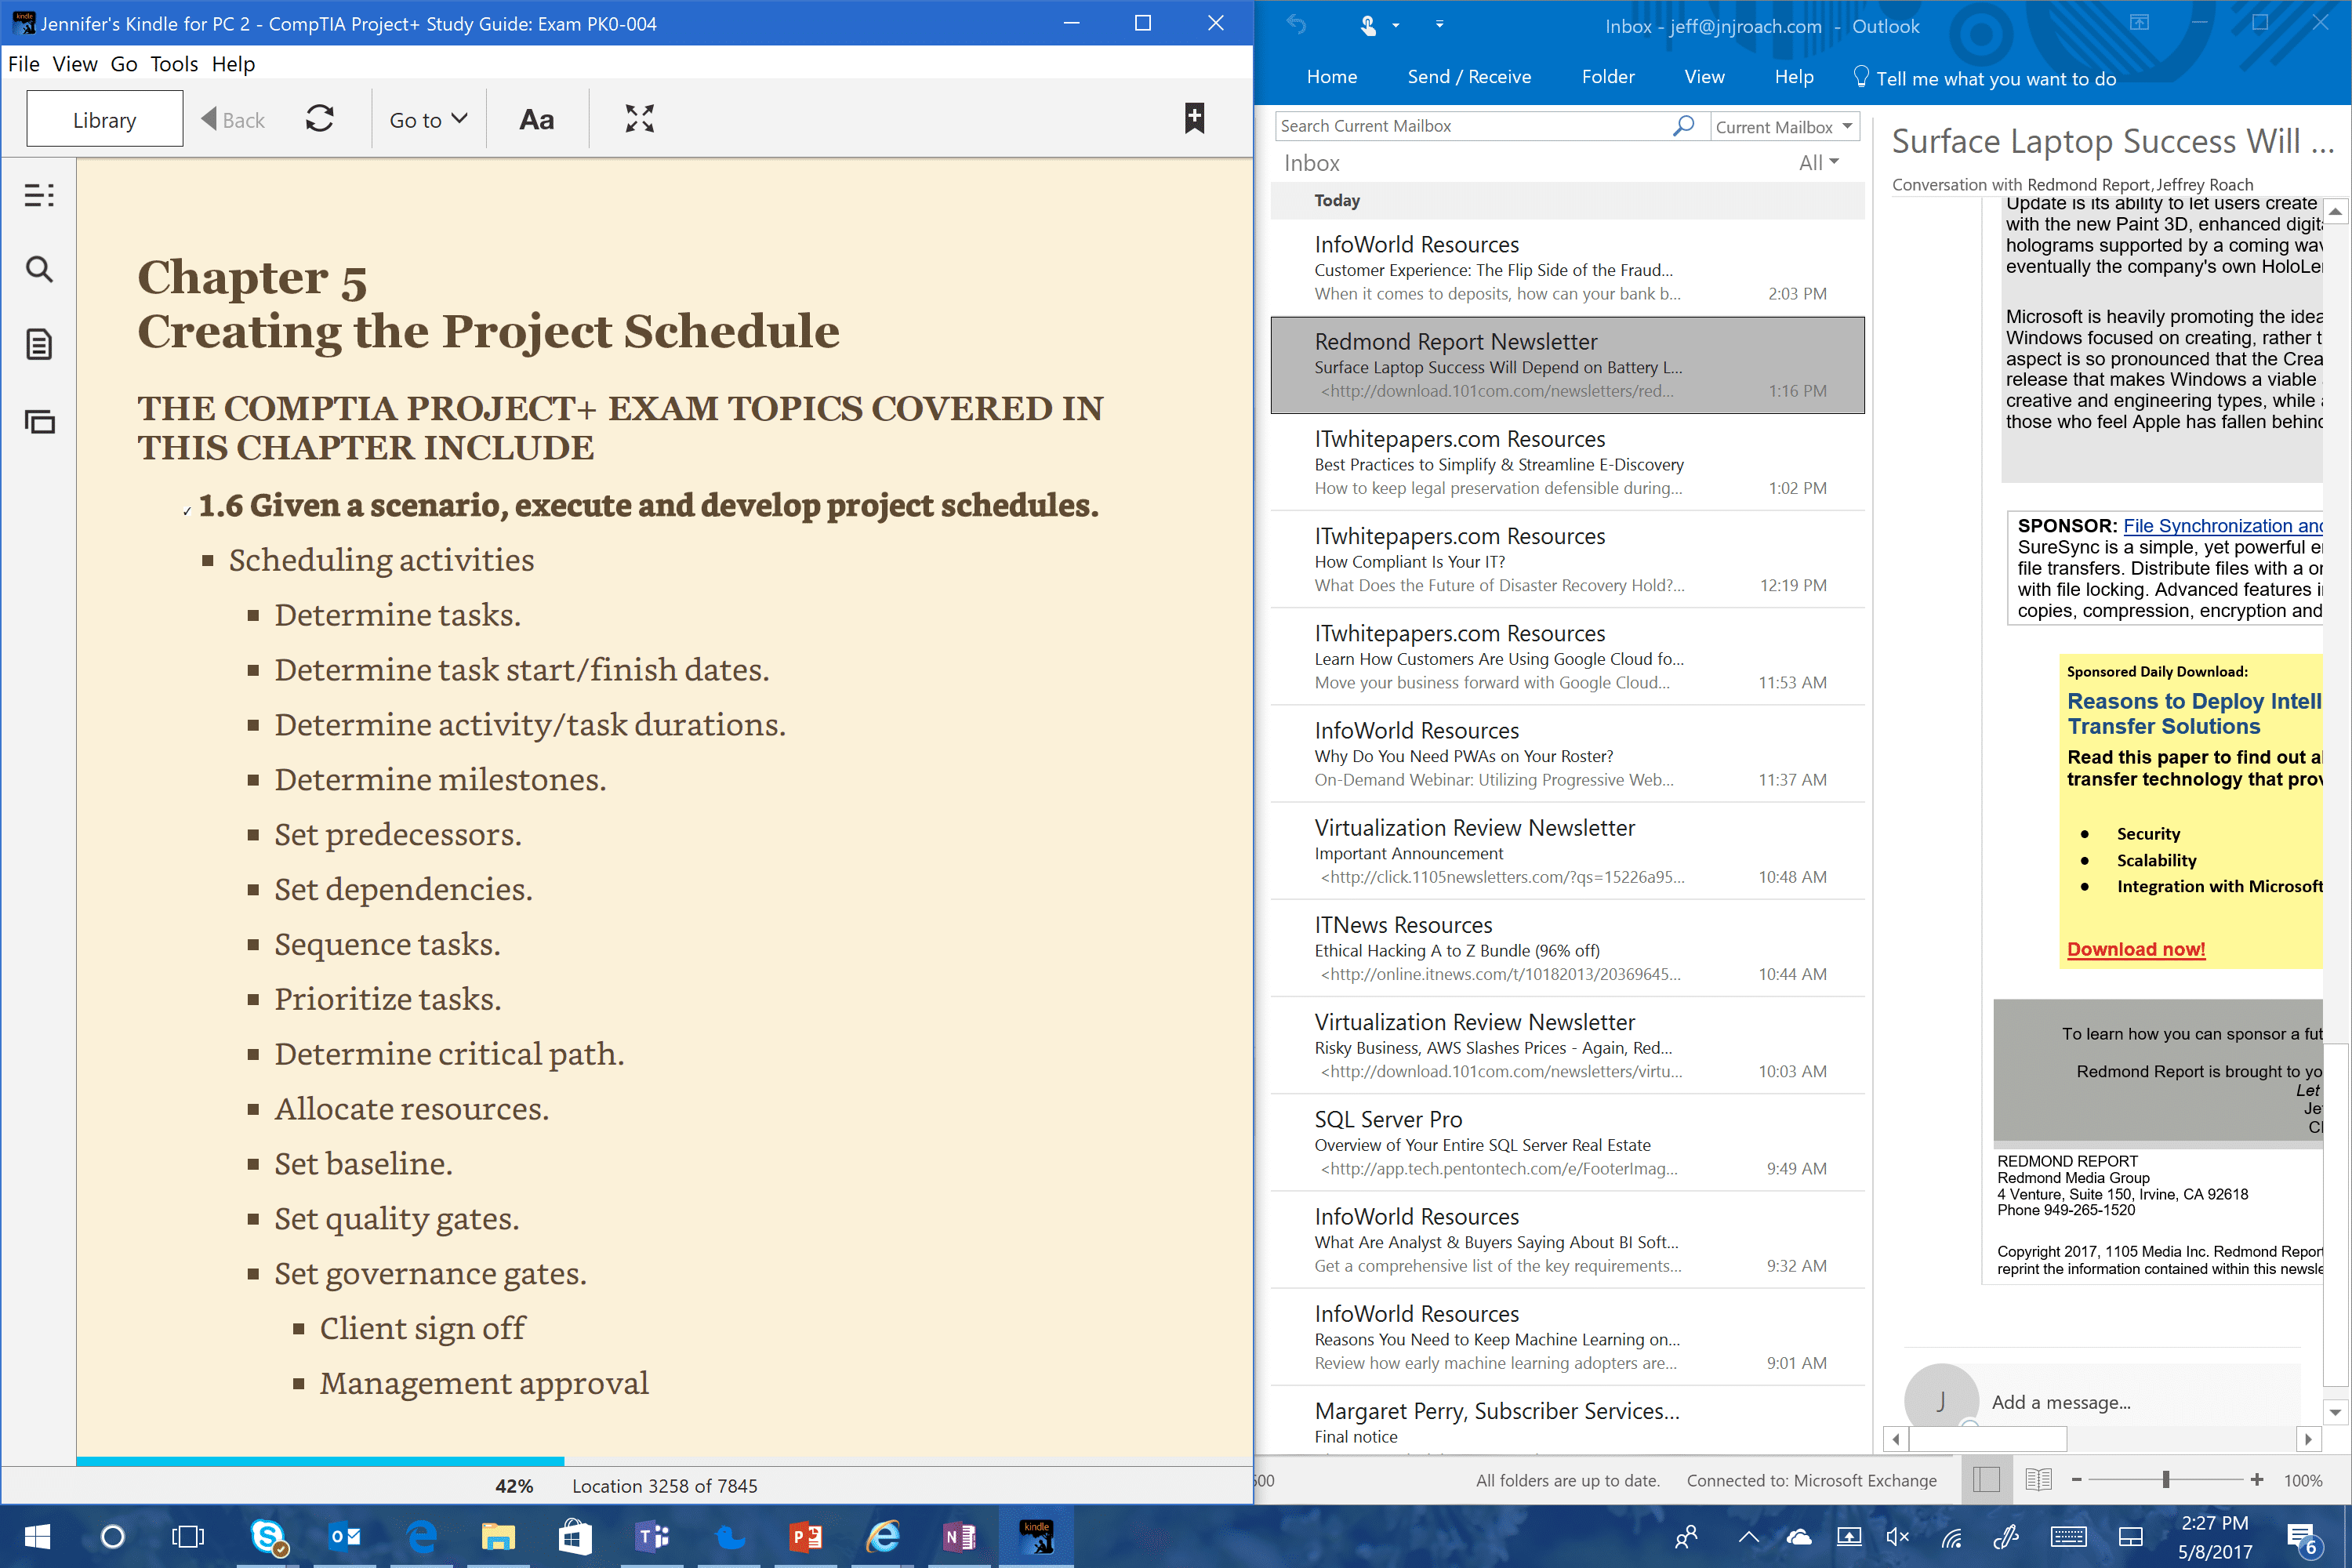The height and width of the screenshot is (1568, 2352).
Task: Open Windows Start menu
Action: pos(37,1536)
